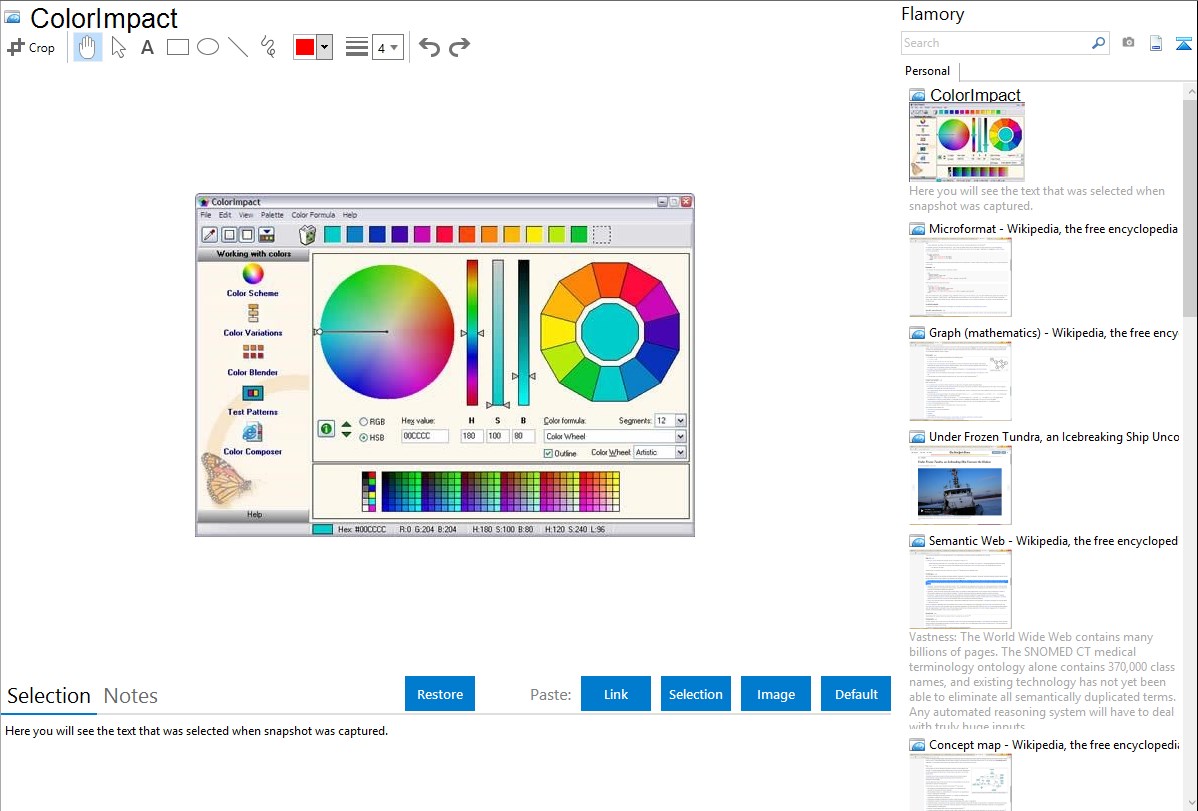
Task: Pick the text annotation tool
Action: point(147,47)
